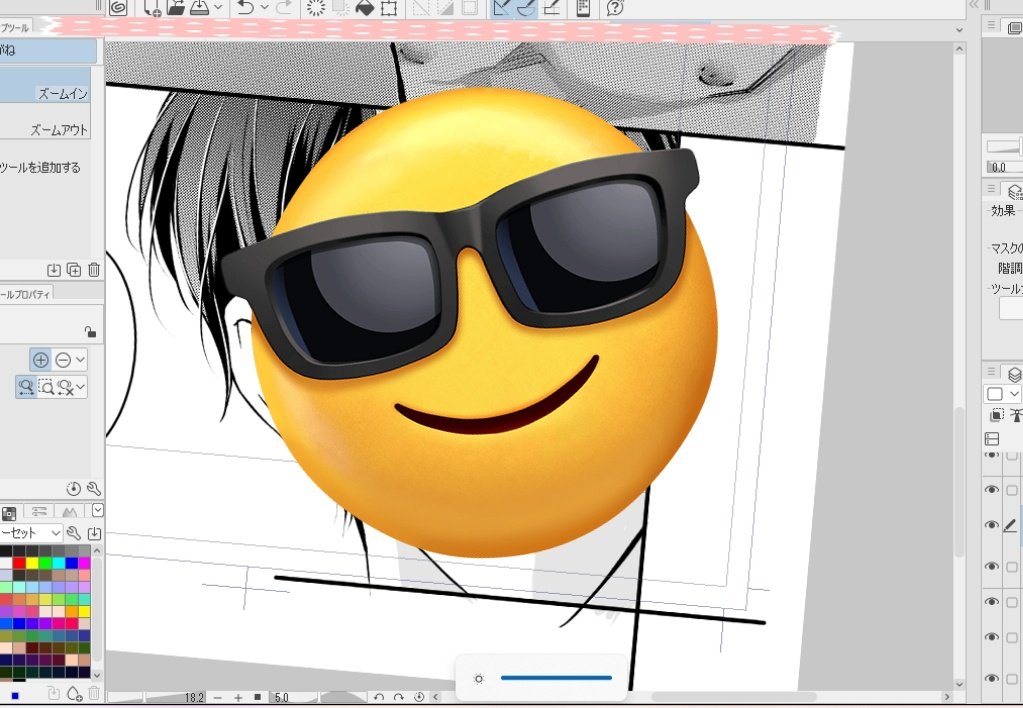This screenshot has height=708, width=1023.
Task: Zoom in canvas with plus button
Action: point(238,698)
